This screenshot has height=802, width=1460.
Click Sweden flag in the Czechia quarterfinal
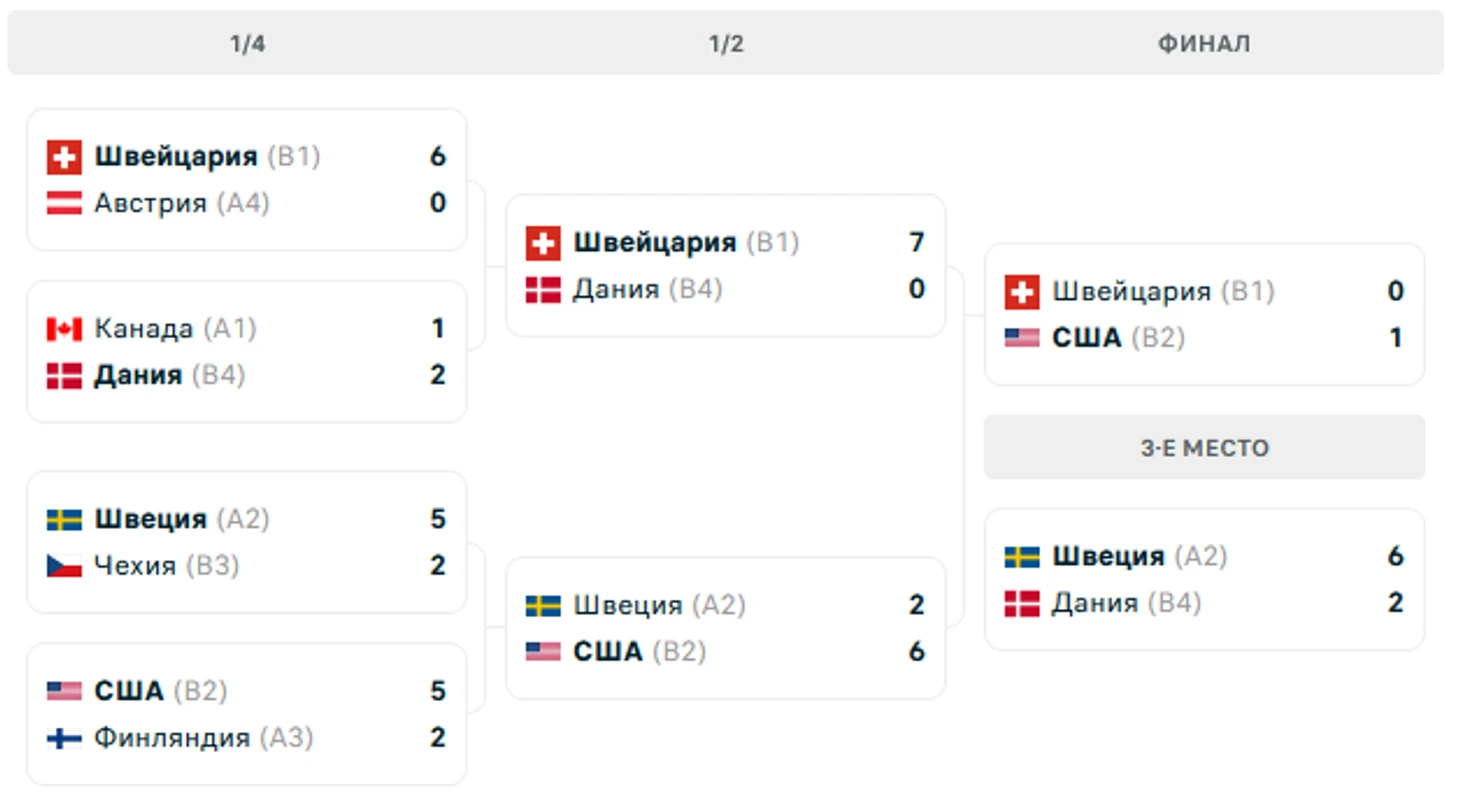[64, 520]
